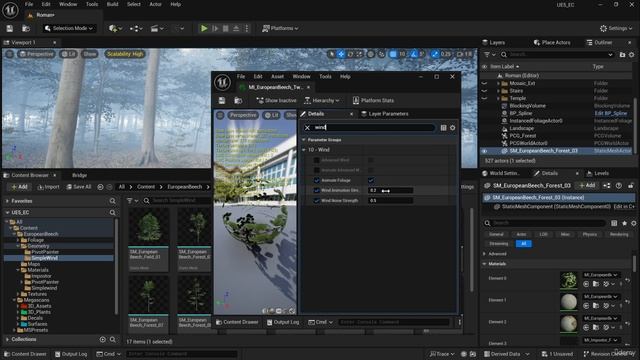Viewport: 640px width, 360px height.
Task: Click the Wind Animation value slider
Action: click(x=391, y=190)
